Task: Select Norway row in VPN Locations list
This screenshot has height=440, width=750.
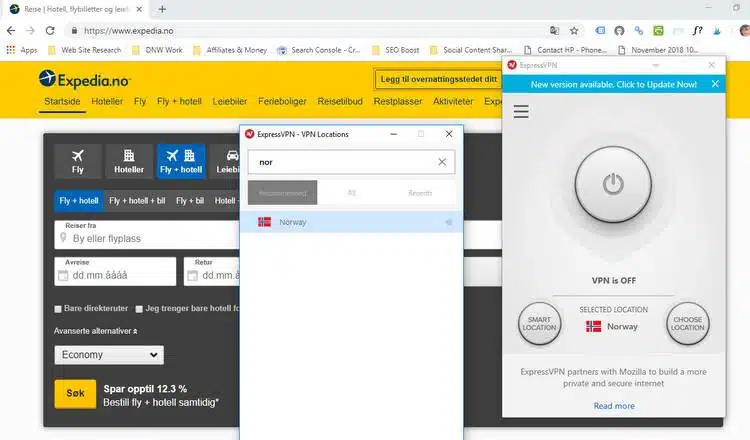Action: (x=352, y=222)
